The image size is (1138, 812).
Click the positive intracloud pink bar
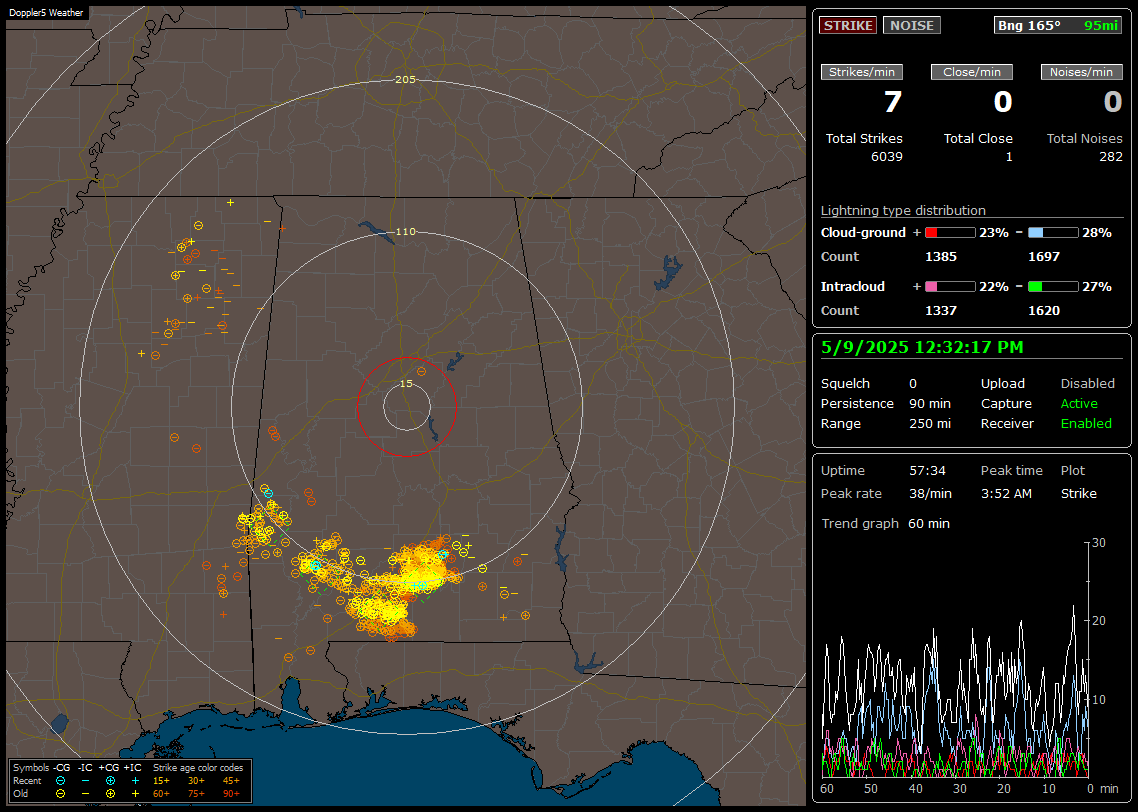(x=950, y=287)
